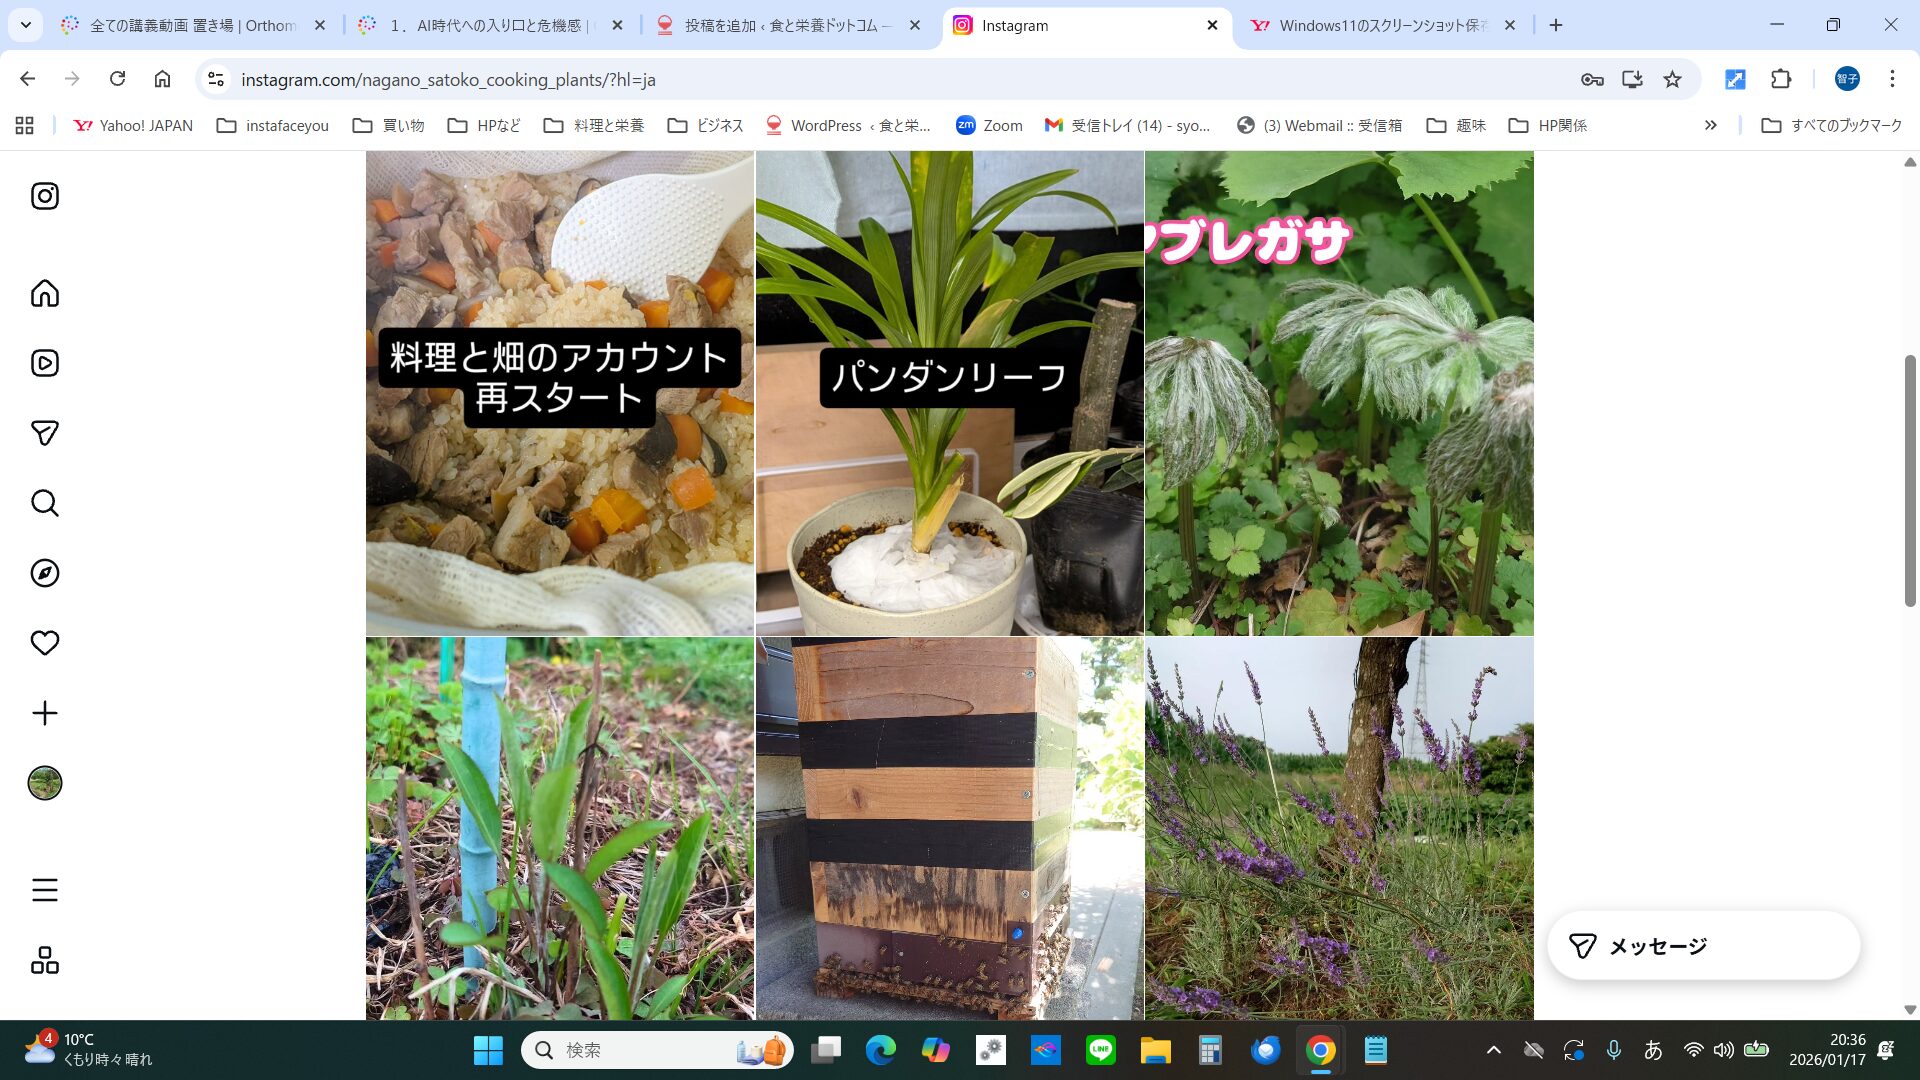Viewport: 1920px width, 1080px height.
Task: Open the Yahoo! JAPAN bookmark
Action: tap(133, 125)
